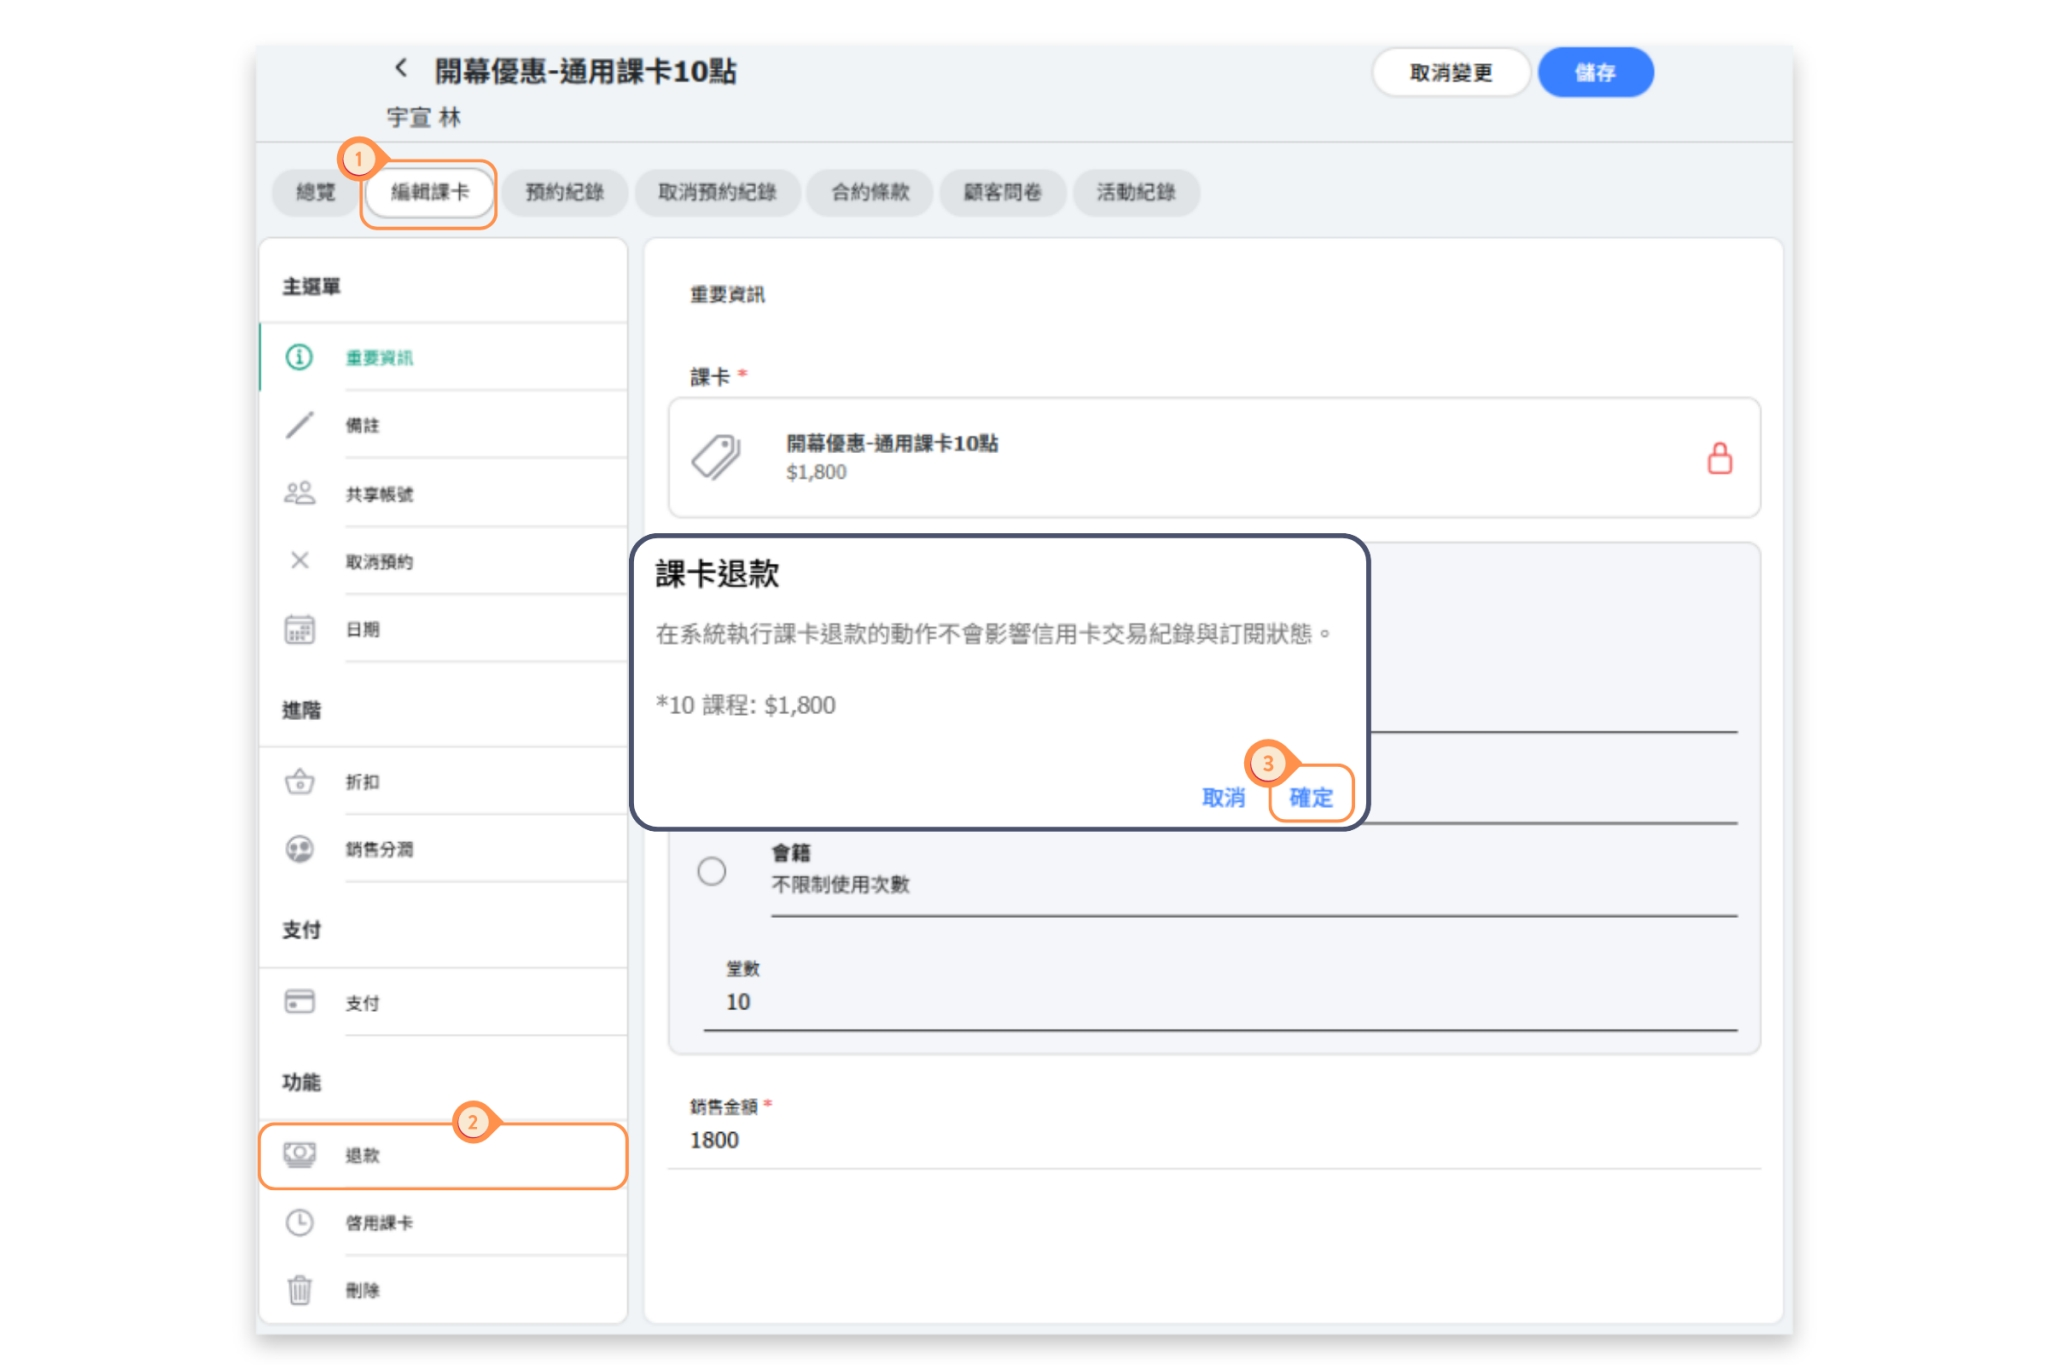Click the pie icon for 銷售分潤
Image resolution: width=2048 pixels, height=1365 pixels.
point(299,849)
